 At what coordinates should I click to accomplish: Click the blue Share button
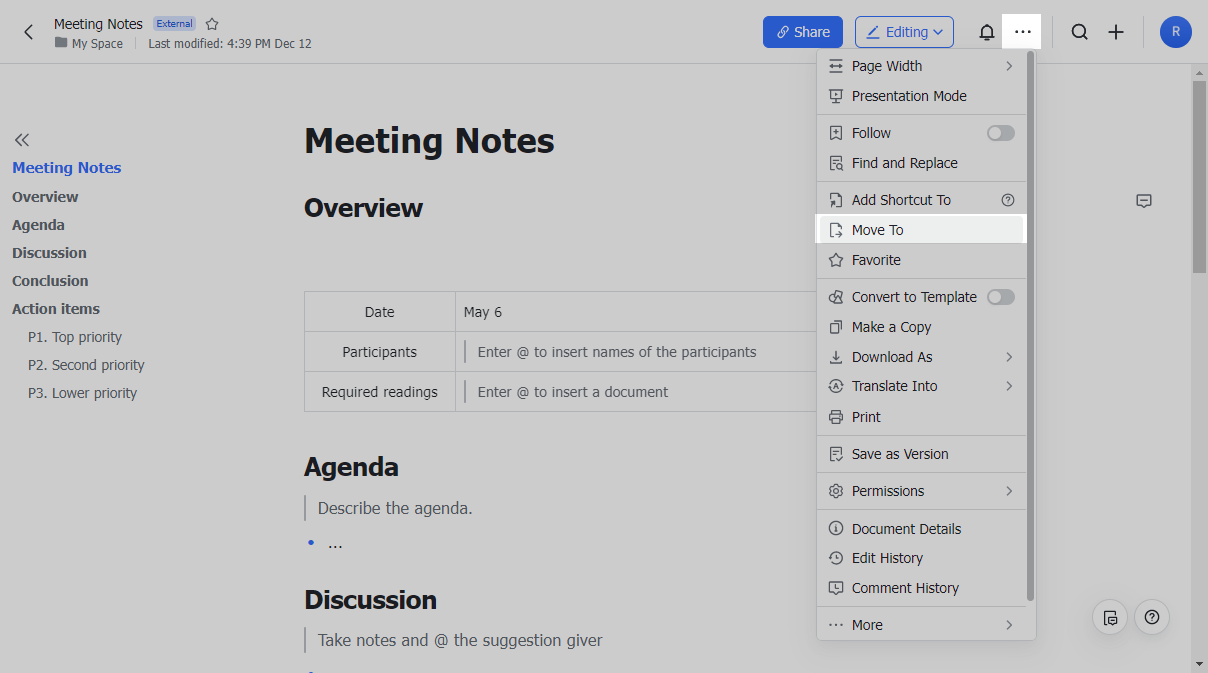802,32
